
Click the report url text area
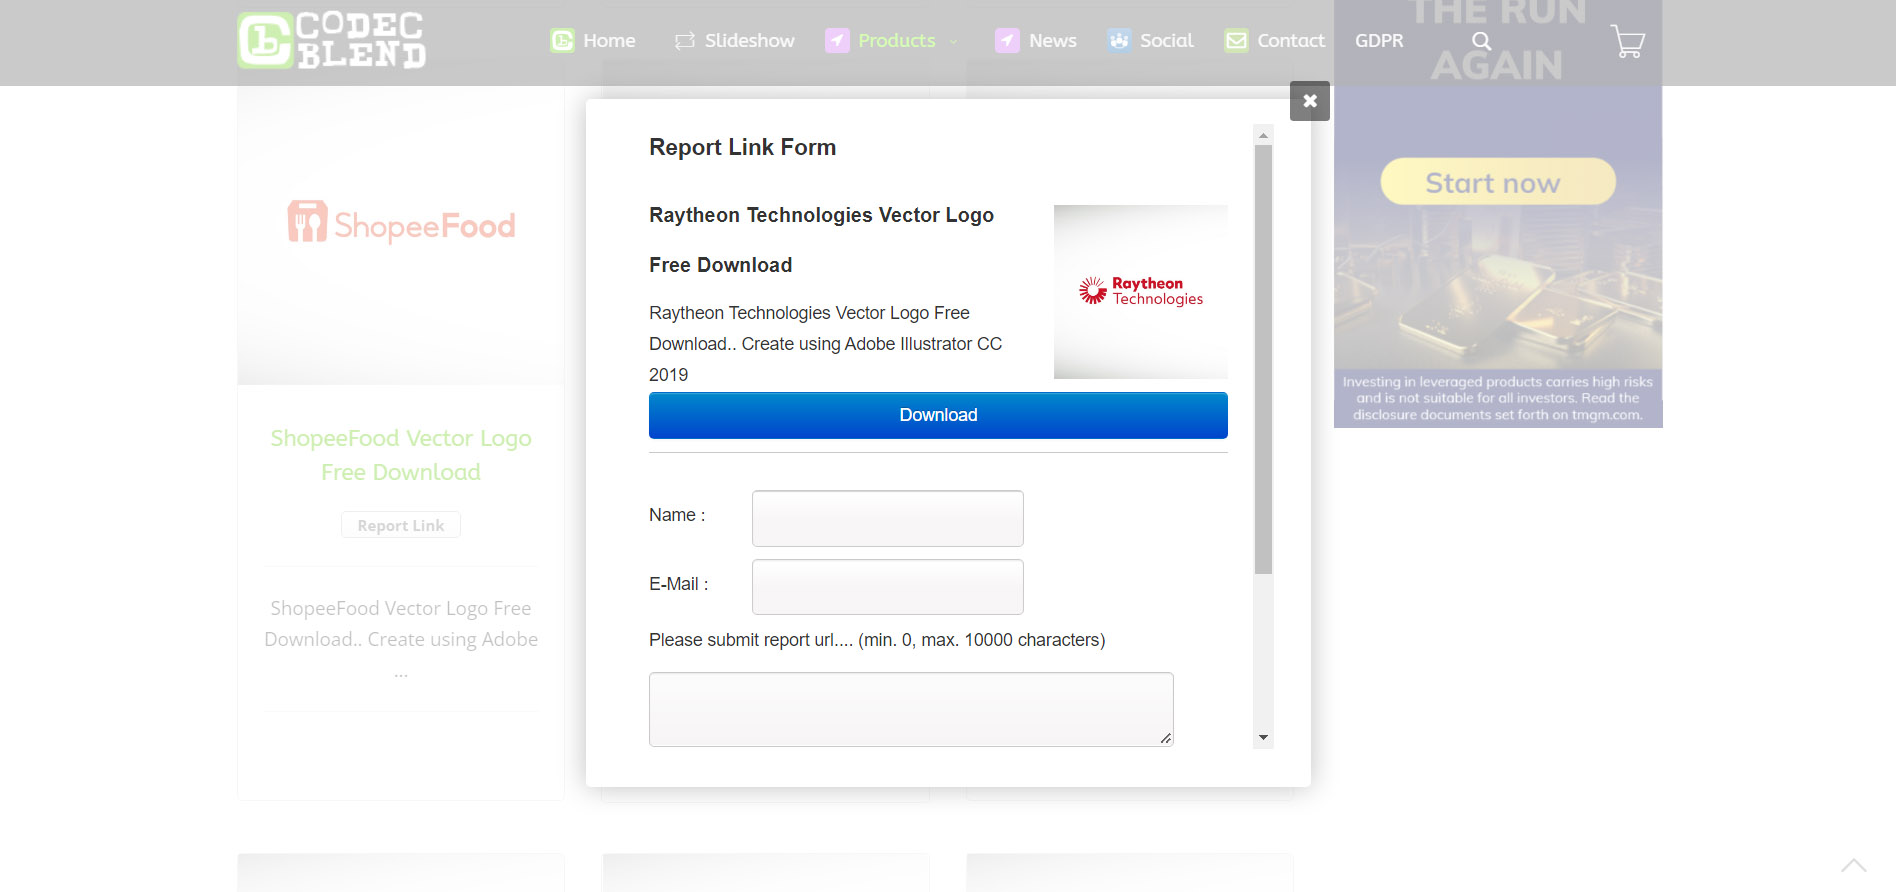pyautogui.click(x=910, y=709)
